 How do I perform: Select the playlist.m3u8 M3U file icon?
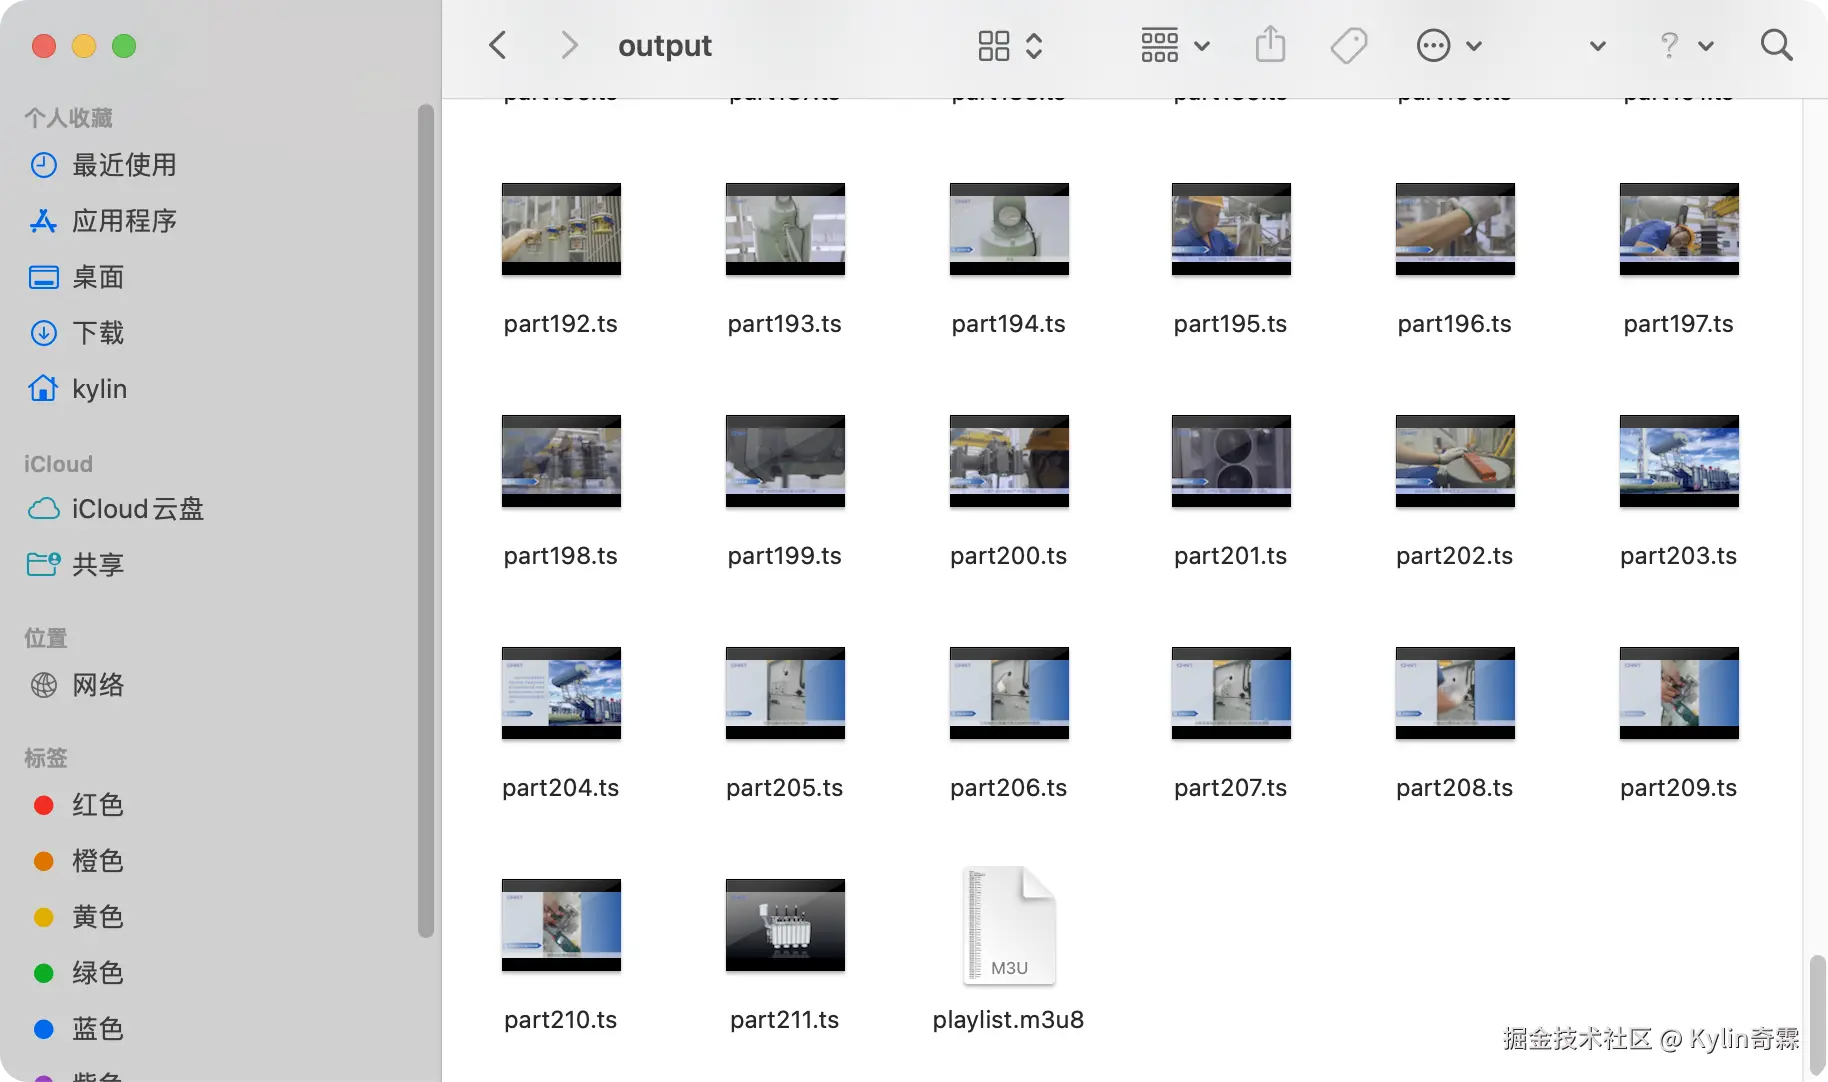tap(1009, 925)
